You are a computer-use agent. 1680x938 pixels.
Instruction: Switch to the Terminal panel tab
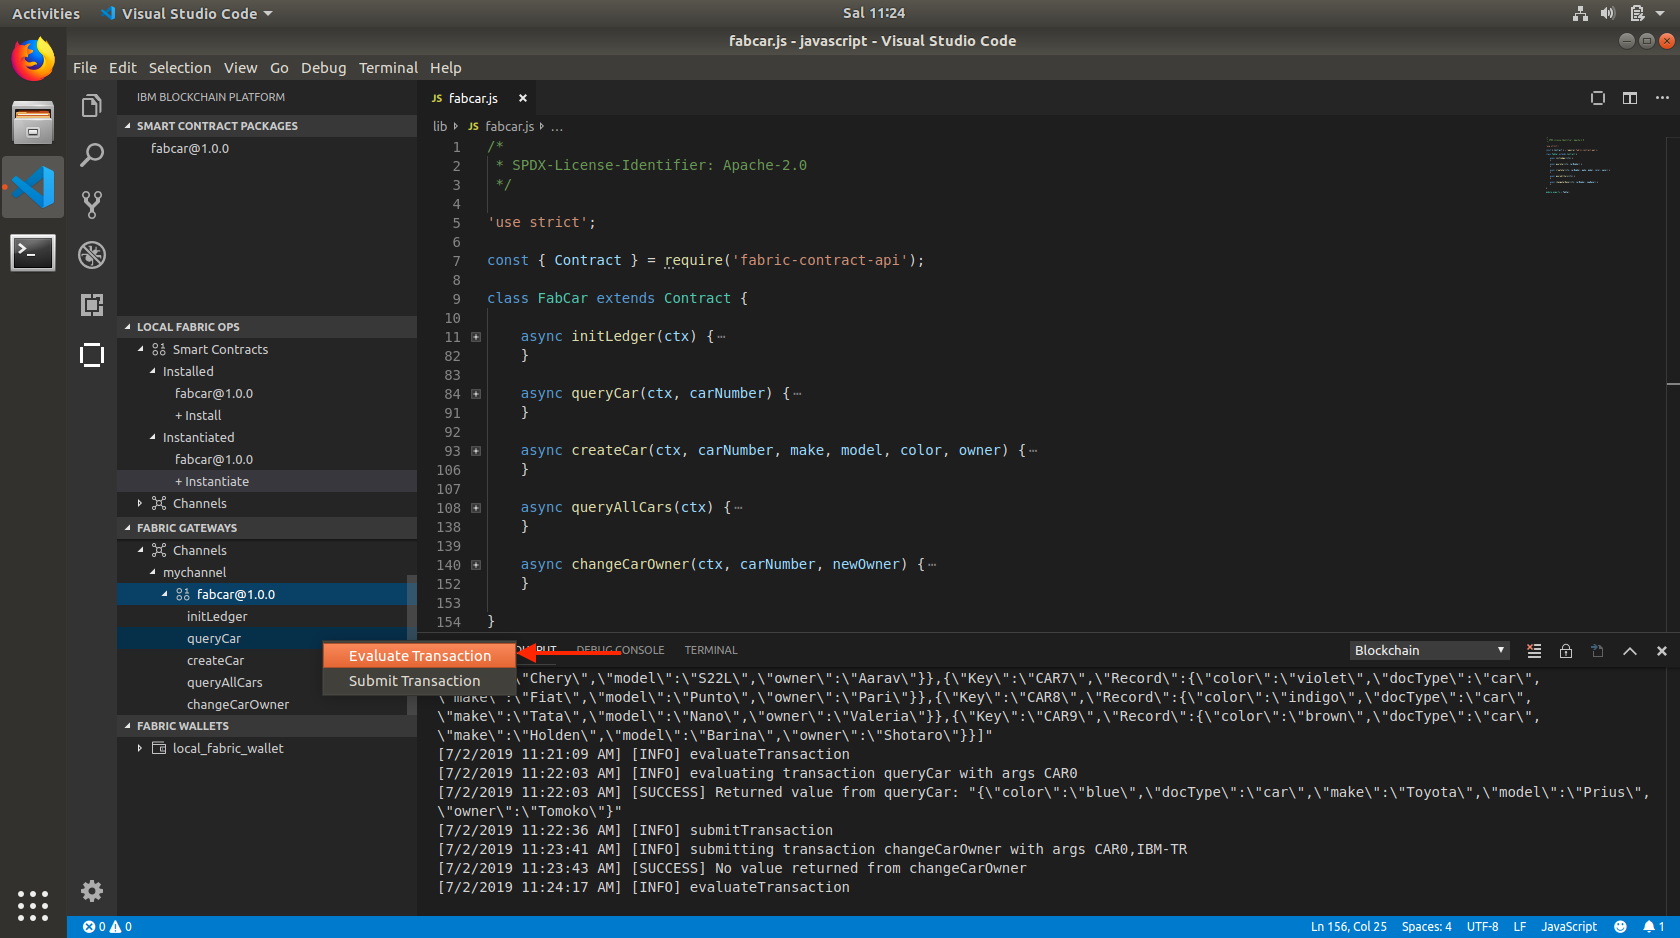point(711,650)
